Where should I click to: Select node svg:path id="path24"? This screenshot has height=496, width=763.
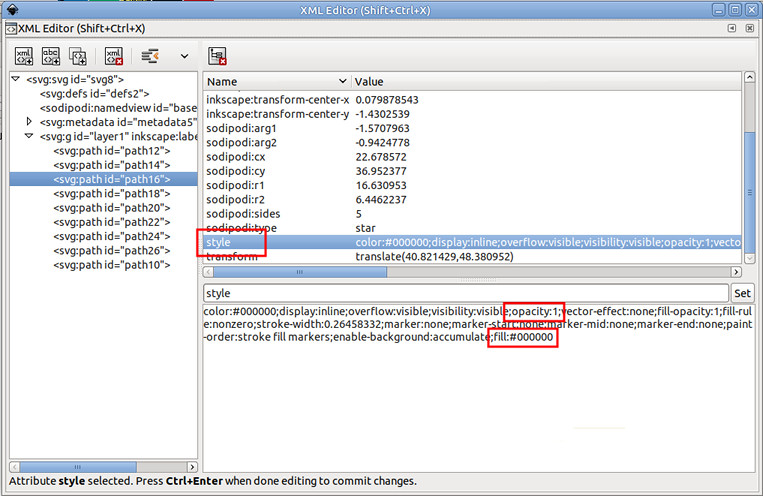[x=112, y=237]
